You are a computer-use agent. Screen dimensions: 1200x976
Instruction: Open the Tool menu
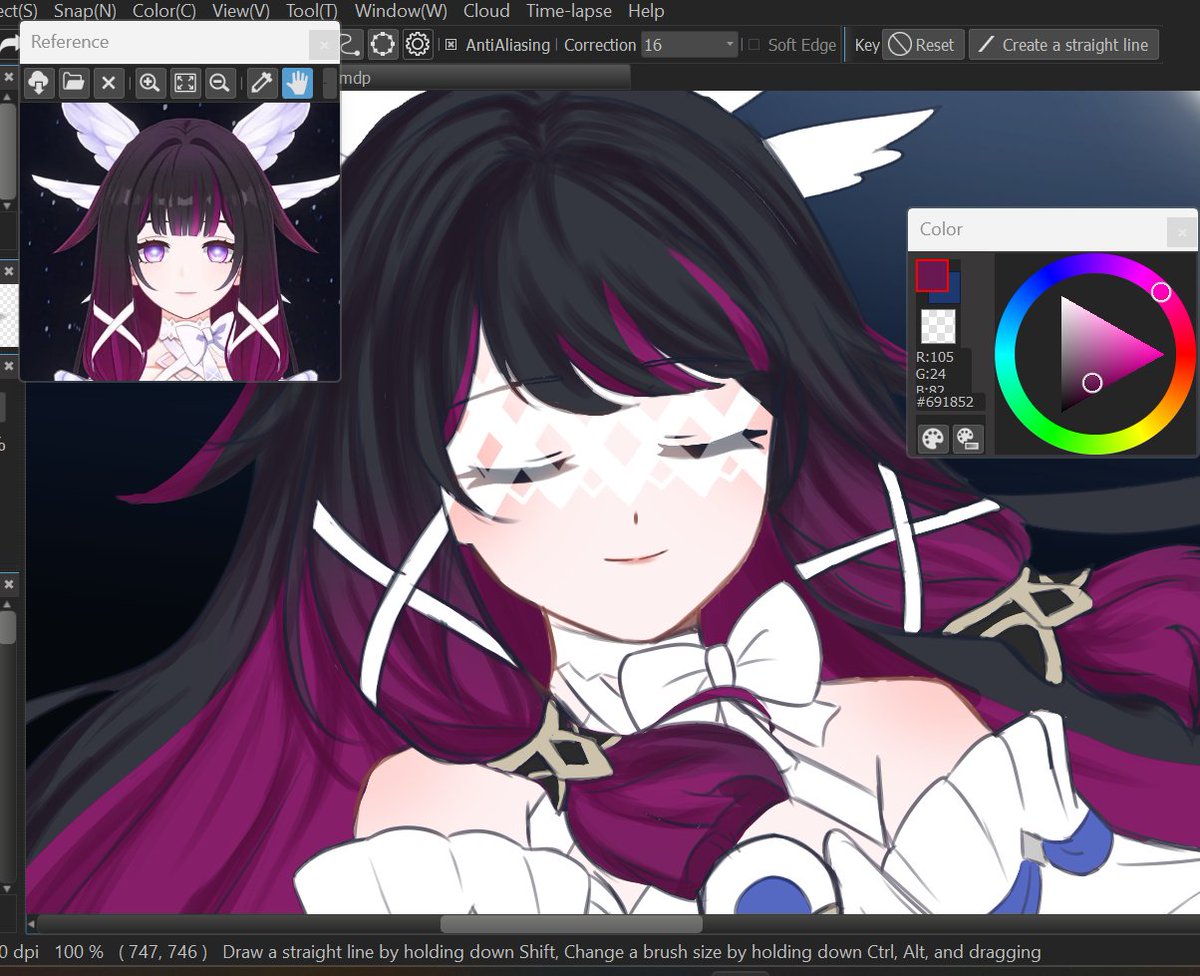click(x=311, y=11)
